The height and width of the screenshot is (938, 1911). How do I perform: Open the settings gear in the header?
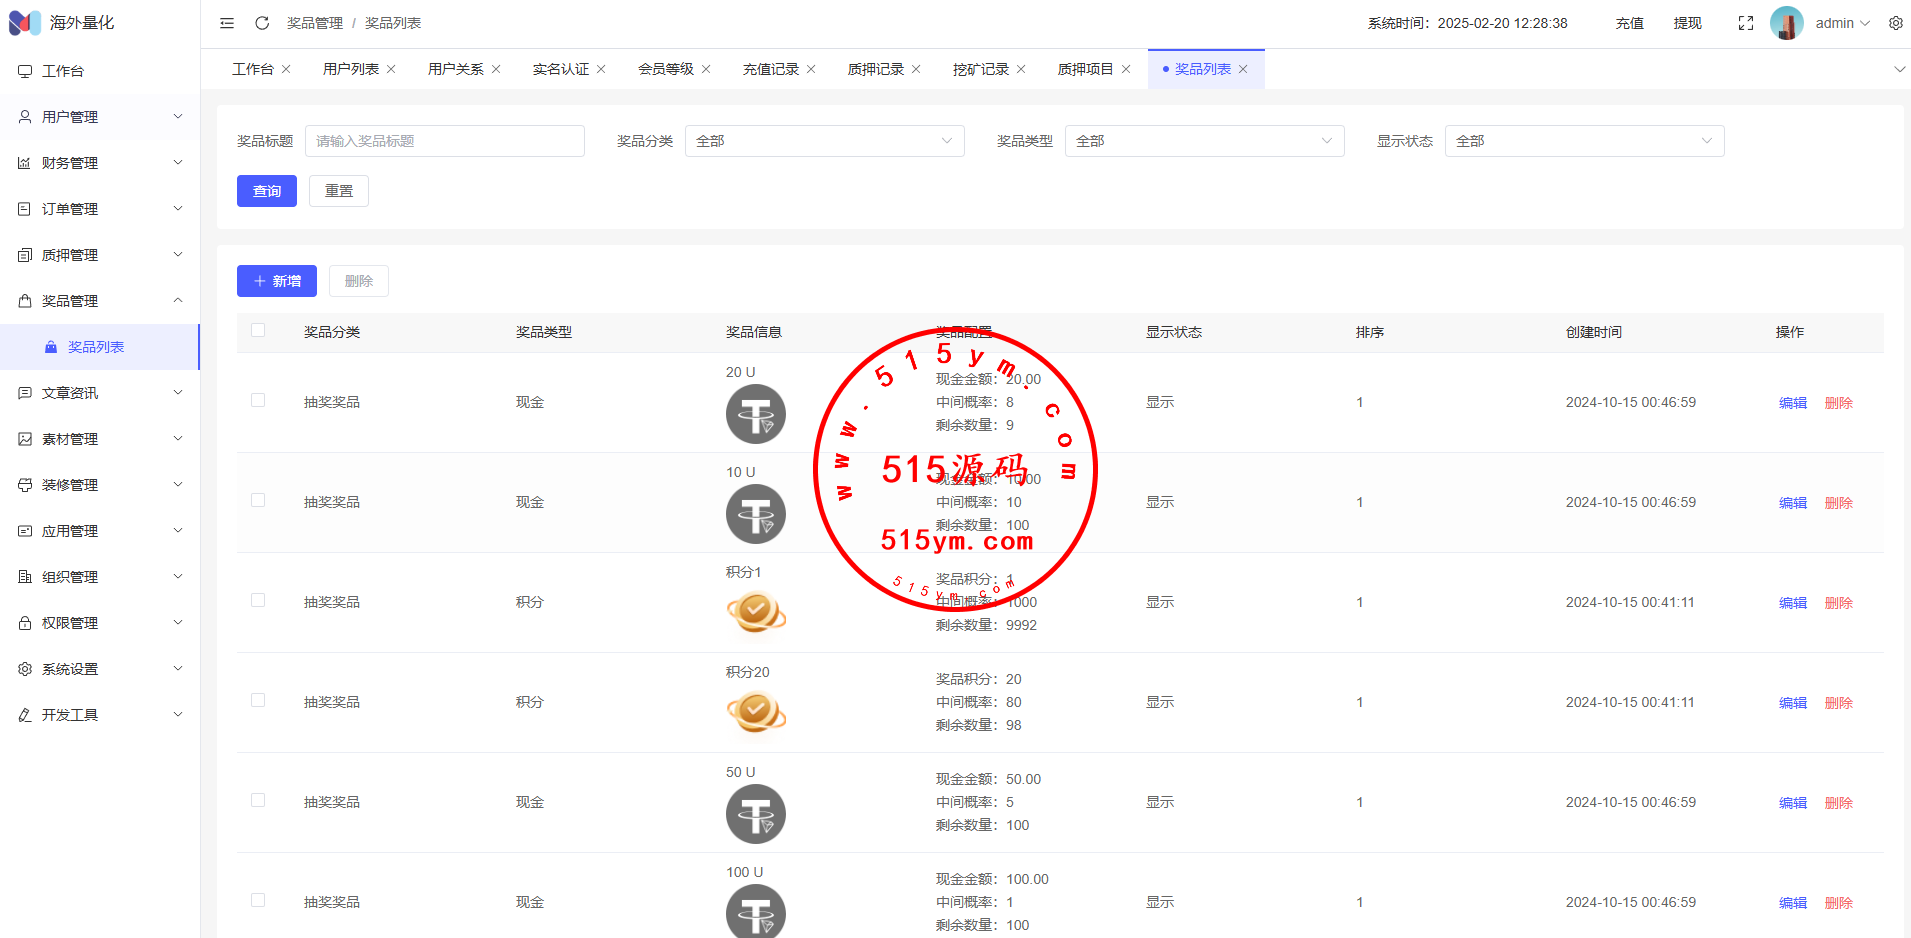point(1895,23)
